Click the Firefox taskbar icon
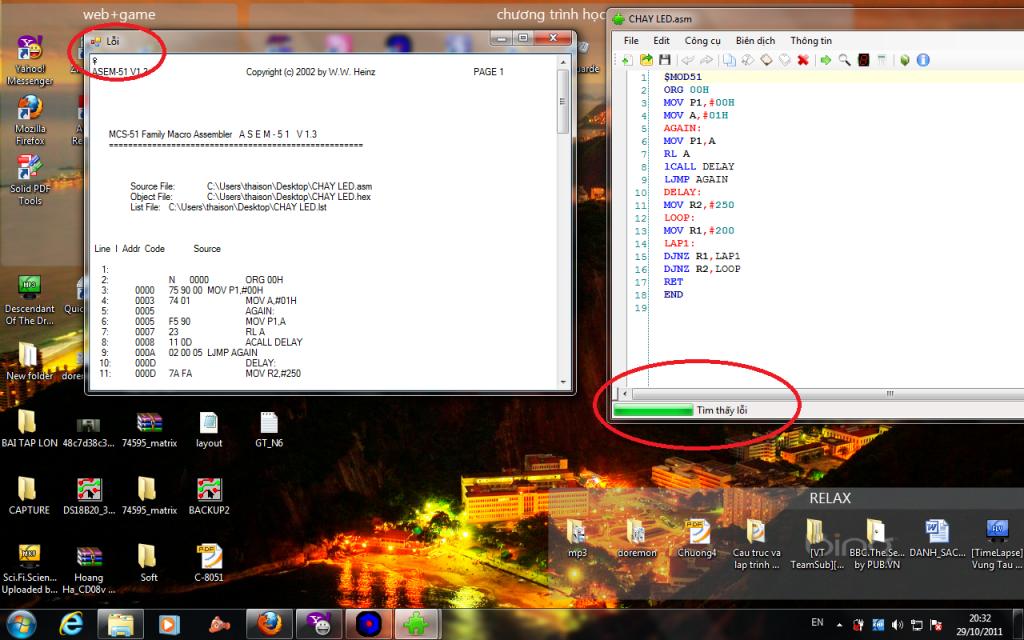Viewport: 1024px width, 640px height. click(268, 624)
